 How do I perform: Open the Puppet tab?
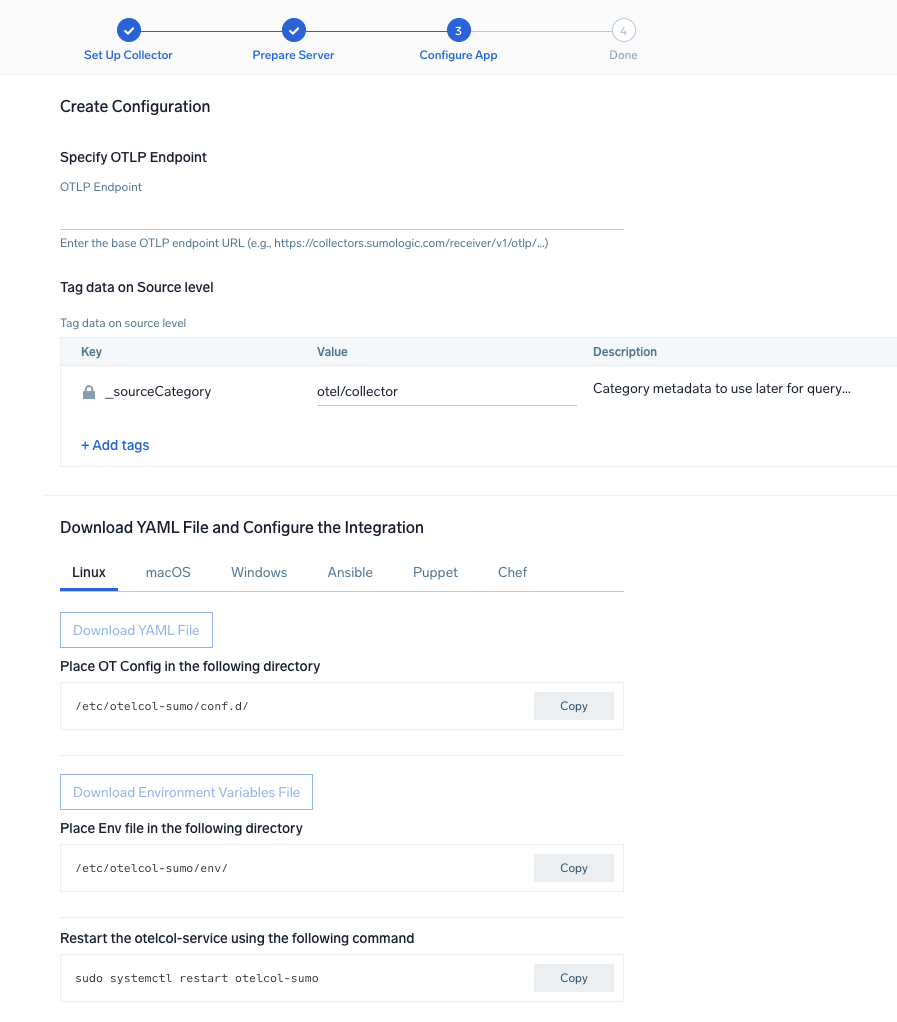point(435,572)
